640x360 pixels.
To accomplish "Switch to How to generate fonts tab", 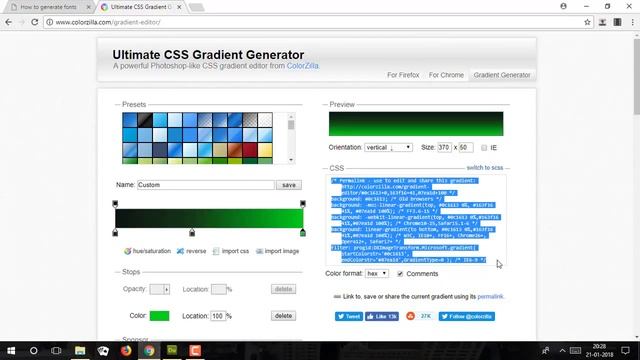I will pos(48,7).
